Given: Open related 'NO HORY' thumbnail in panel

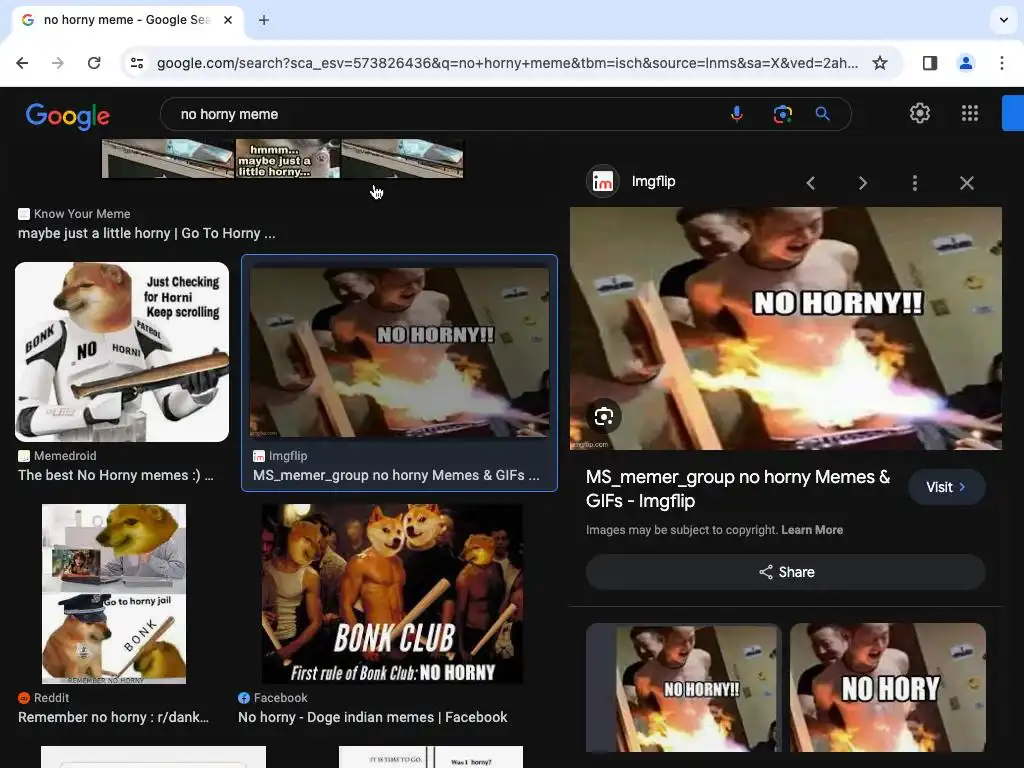Looking at the screenshot, I should (888, 688).
